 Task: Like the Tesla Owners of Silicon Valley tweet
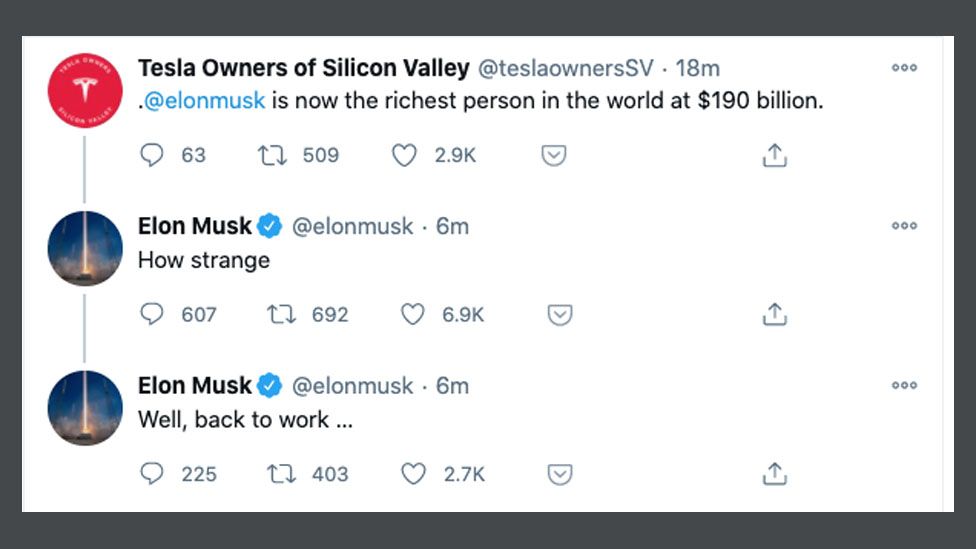coord(404,155)
